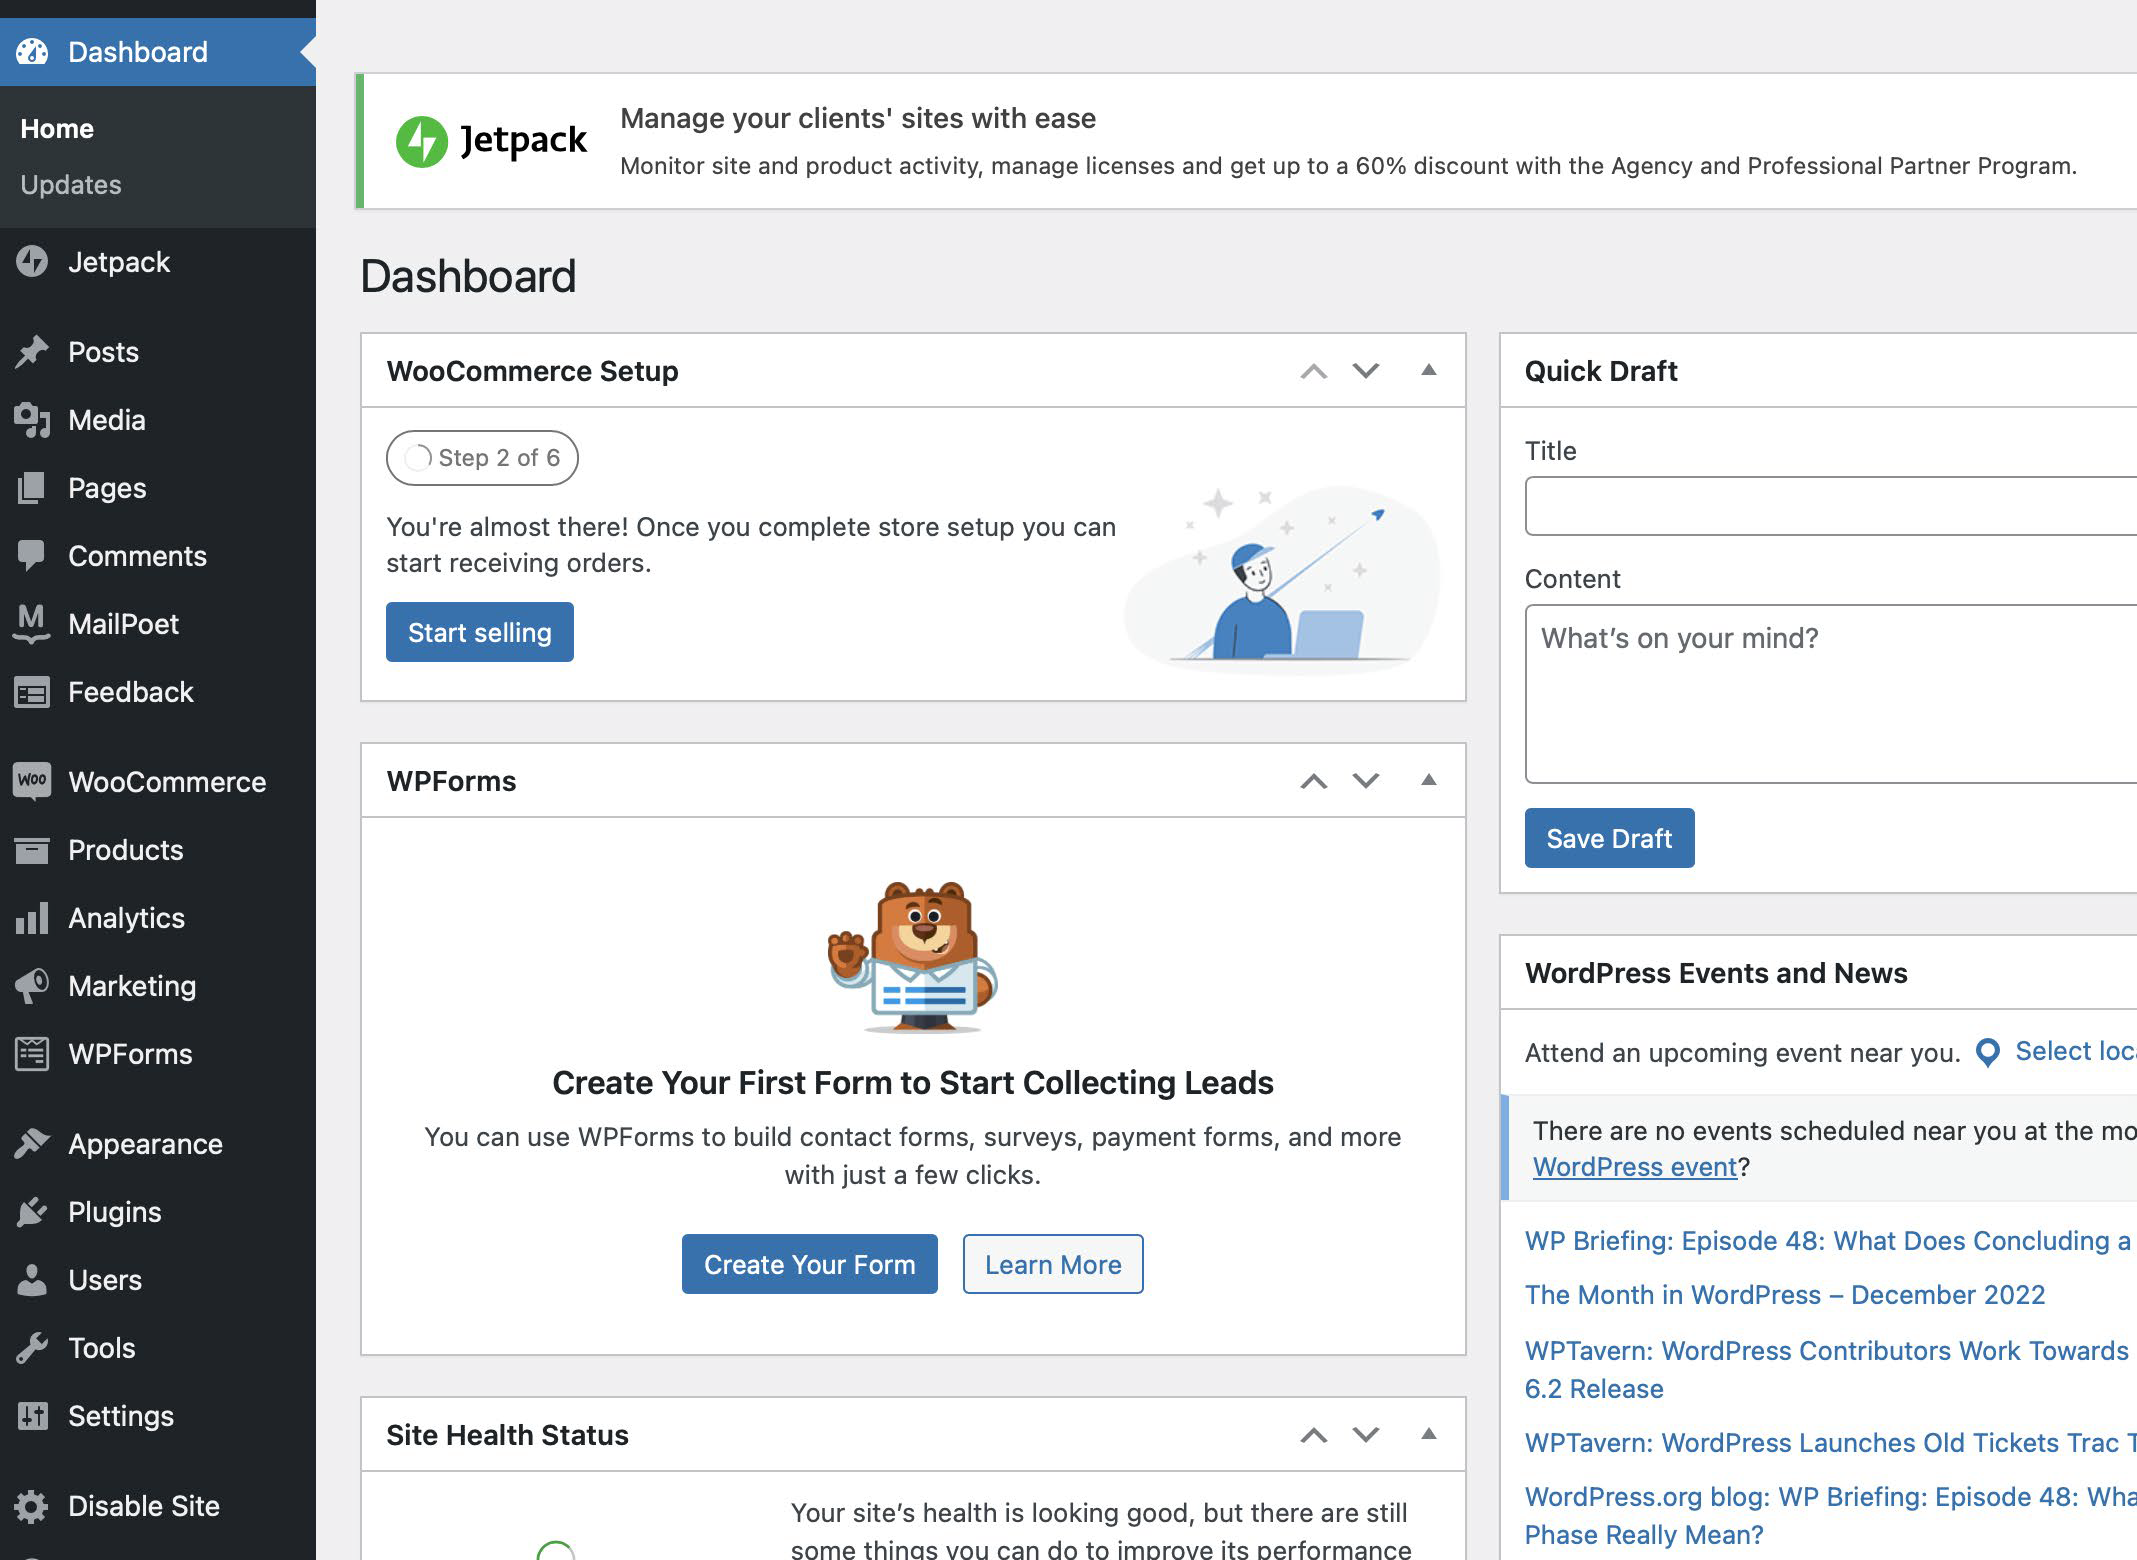The width and height of the screenshot is (2137, 1560).
Task: Focus the Quick Draft Title field
Action: click(x=1831, y=506)
